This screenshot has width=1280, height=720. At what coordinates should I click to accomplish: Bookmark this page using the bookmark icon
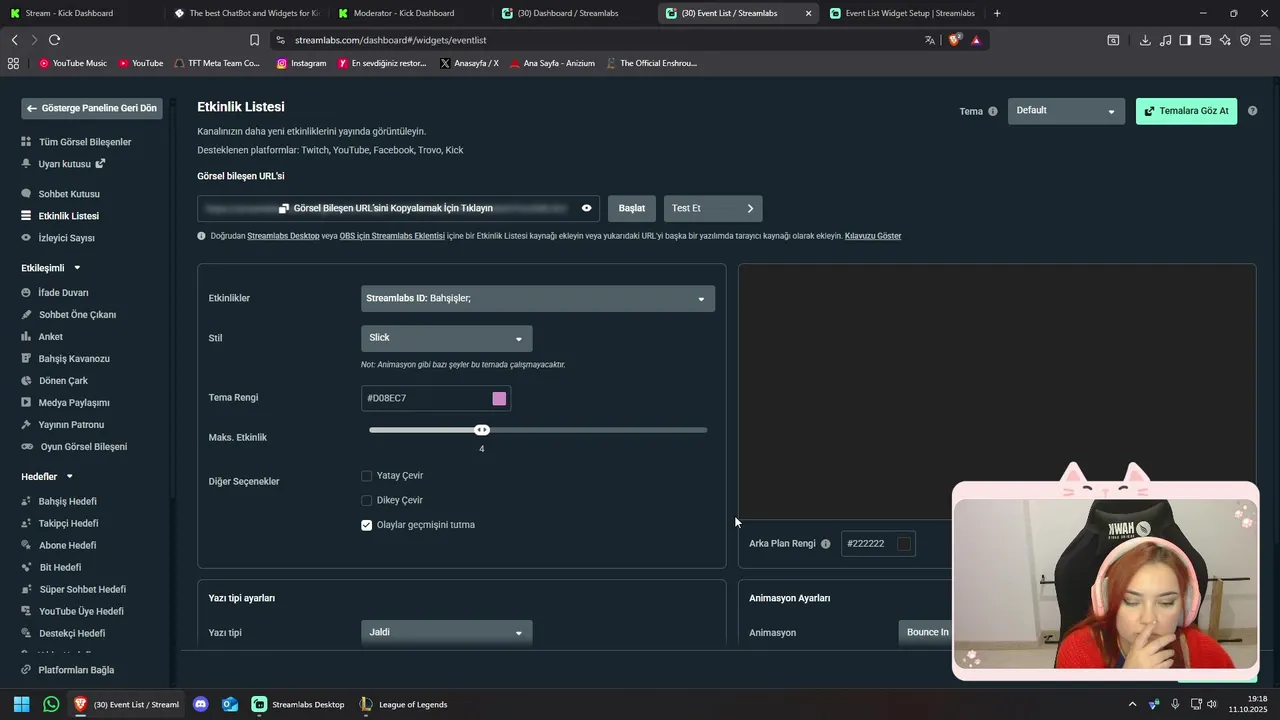pyautogui.click(x=255, y=40)
